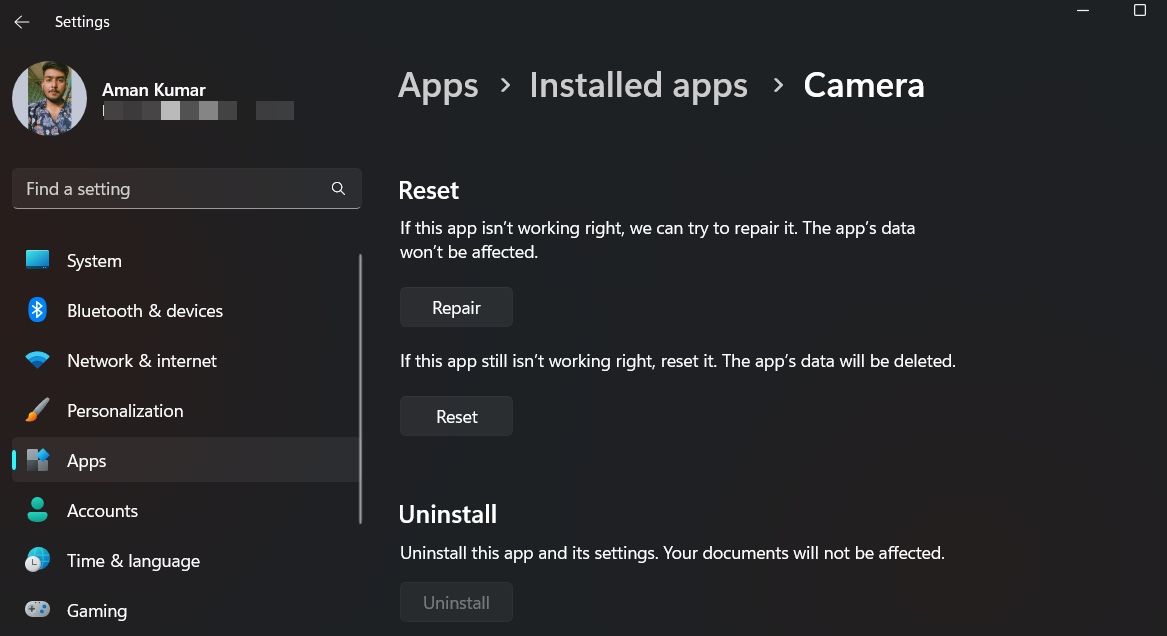The height and width of the screenshot is (636, 1167).
Task: Click the sidebar scrollbar track
Action: pyautogui.click(x=361, y=400)
